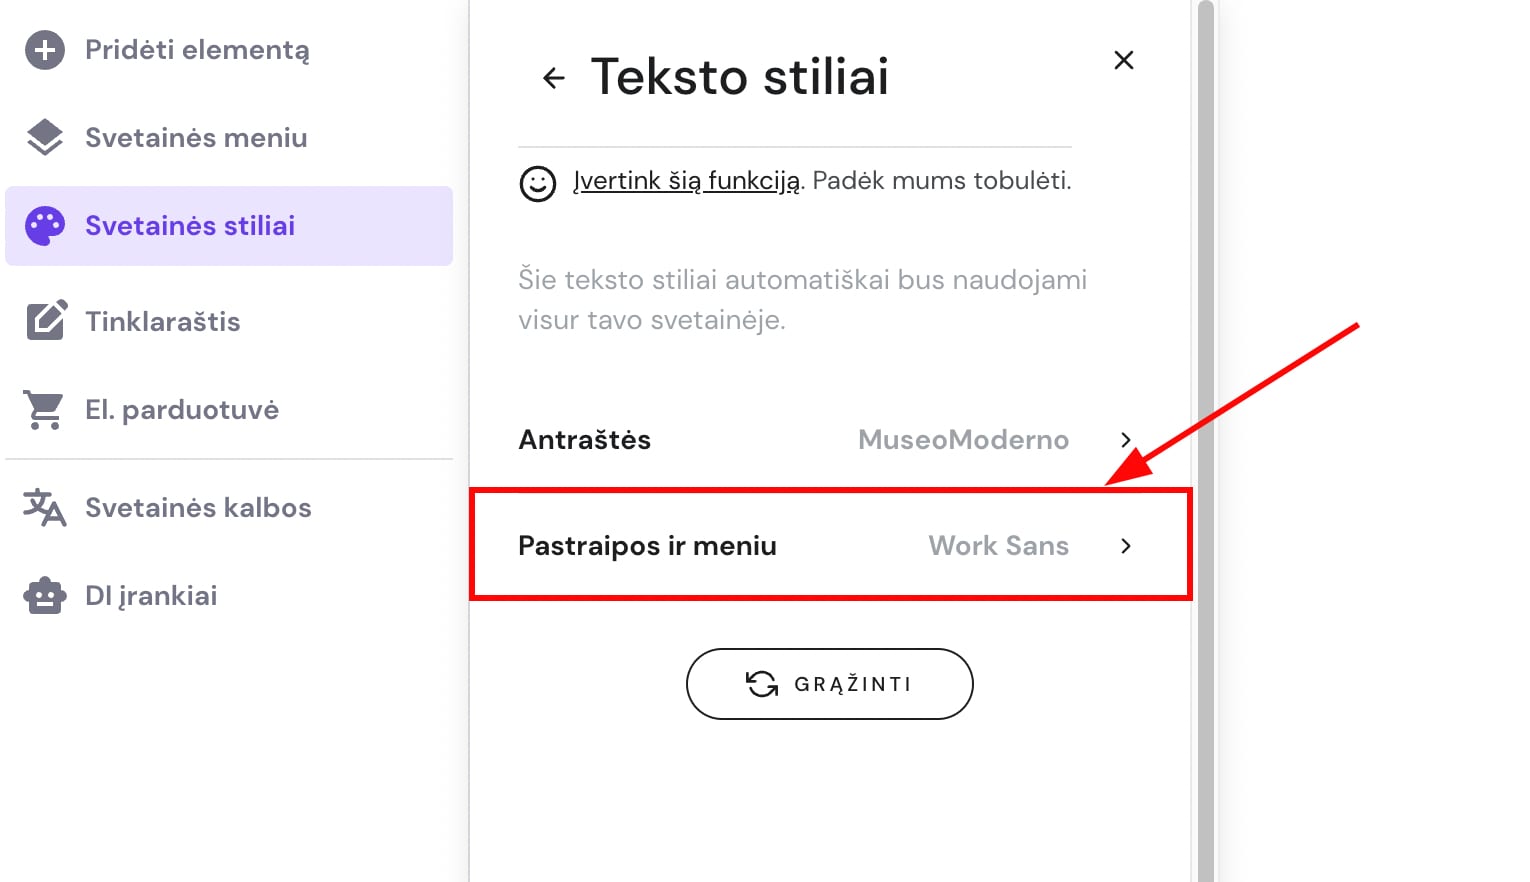Open the Svetainės meniu sidebar item
The width and height of the screenshot is (1530, 882).
click(x=196, y=137)
